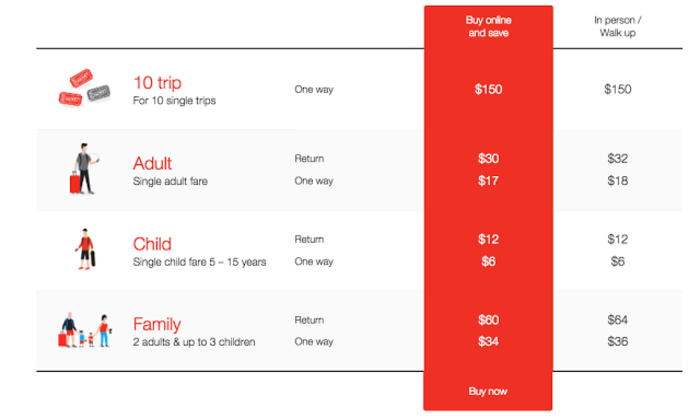Click the 'Single child fare 5 – 15 years' text

click(200, 262)
